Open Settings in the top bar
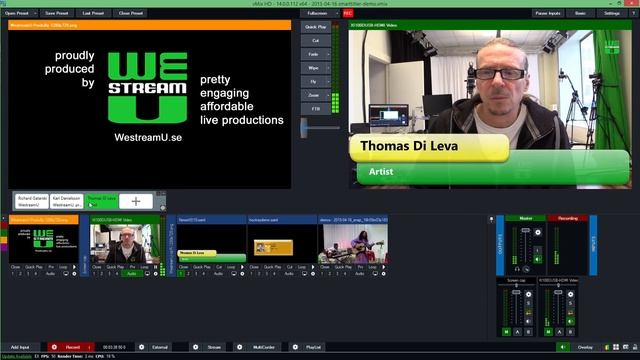This screenshot has height=360, width=640. coord(611,13)
